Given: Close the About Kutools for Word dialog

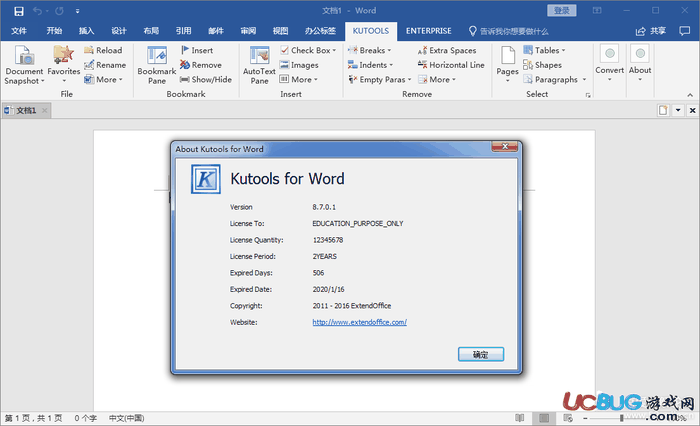Looking at the screenshot, I should click(504, 146).
